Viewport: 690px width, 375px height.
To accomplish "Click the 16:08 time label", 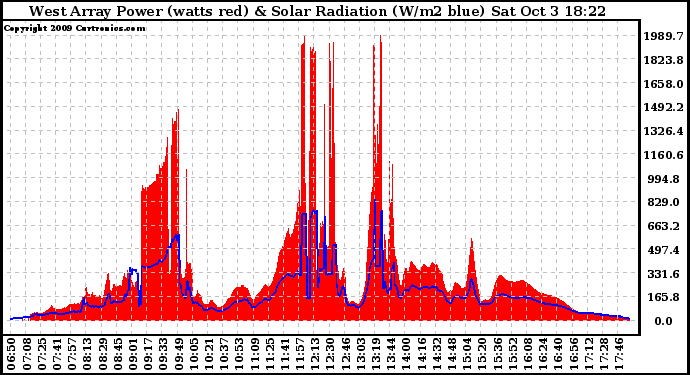I will [528, 354].
